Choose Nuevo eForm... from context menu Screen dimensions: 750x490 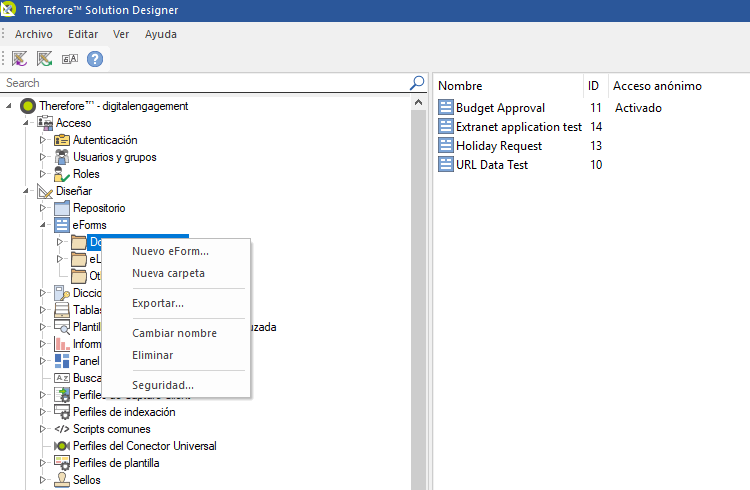170,251
